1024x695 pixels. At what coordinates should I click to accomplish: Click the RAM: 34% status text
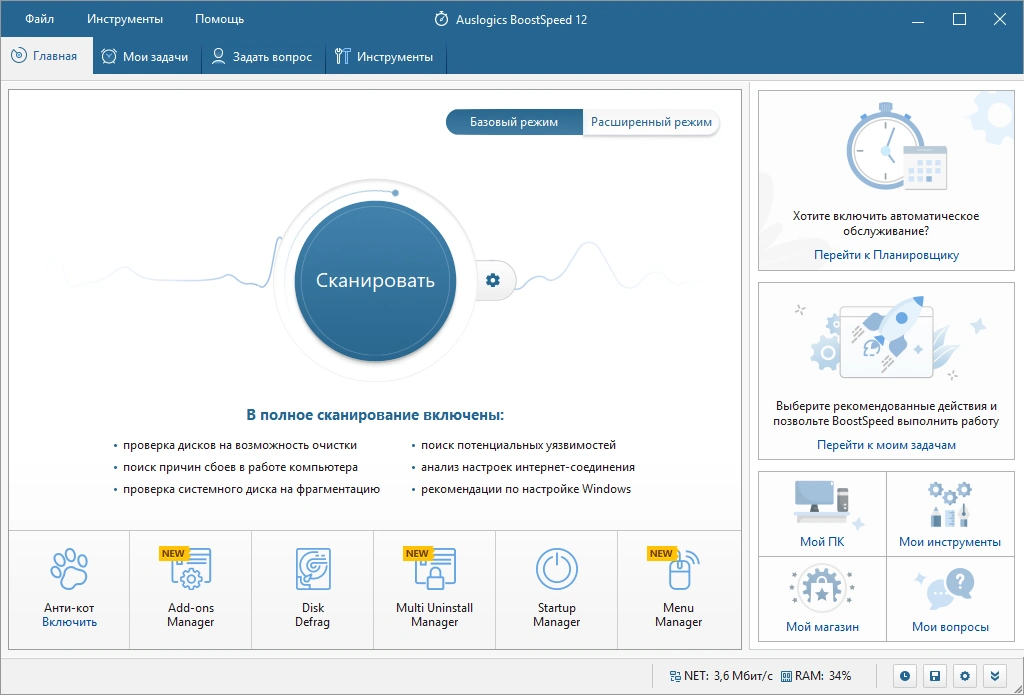pos(823,676)
